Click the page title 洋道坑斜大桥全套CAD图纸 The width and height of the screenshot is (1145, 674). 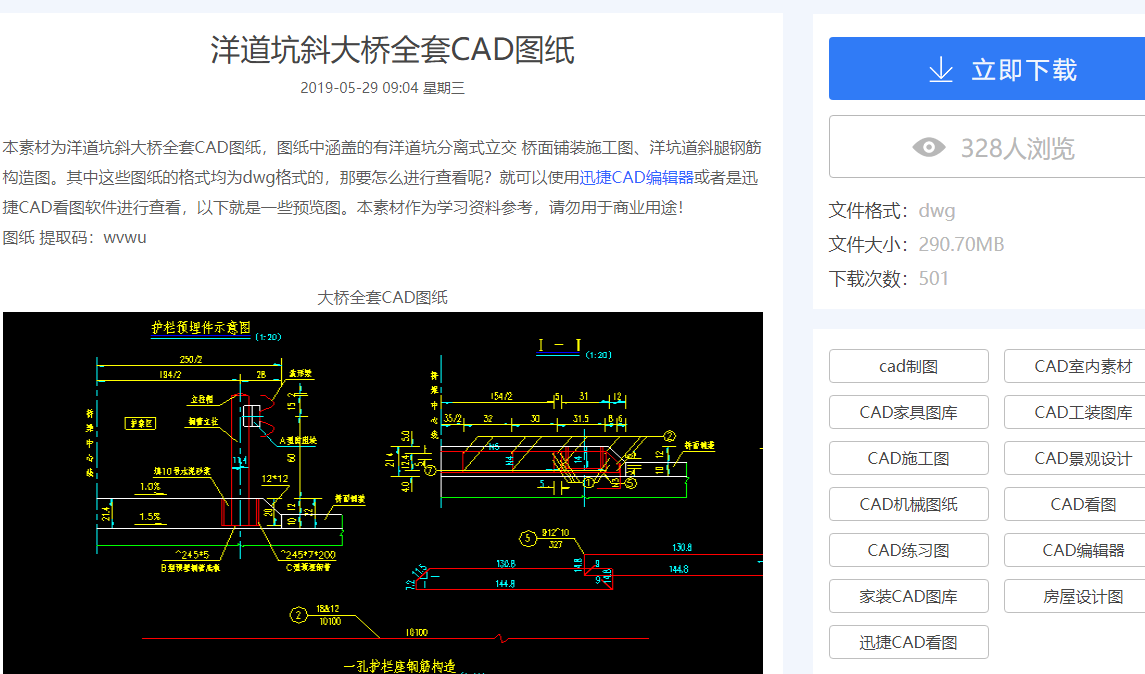[x=392, y=50]
